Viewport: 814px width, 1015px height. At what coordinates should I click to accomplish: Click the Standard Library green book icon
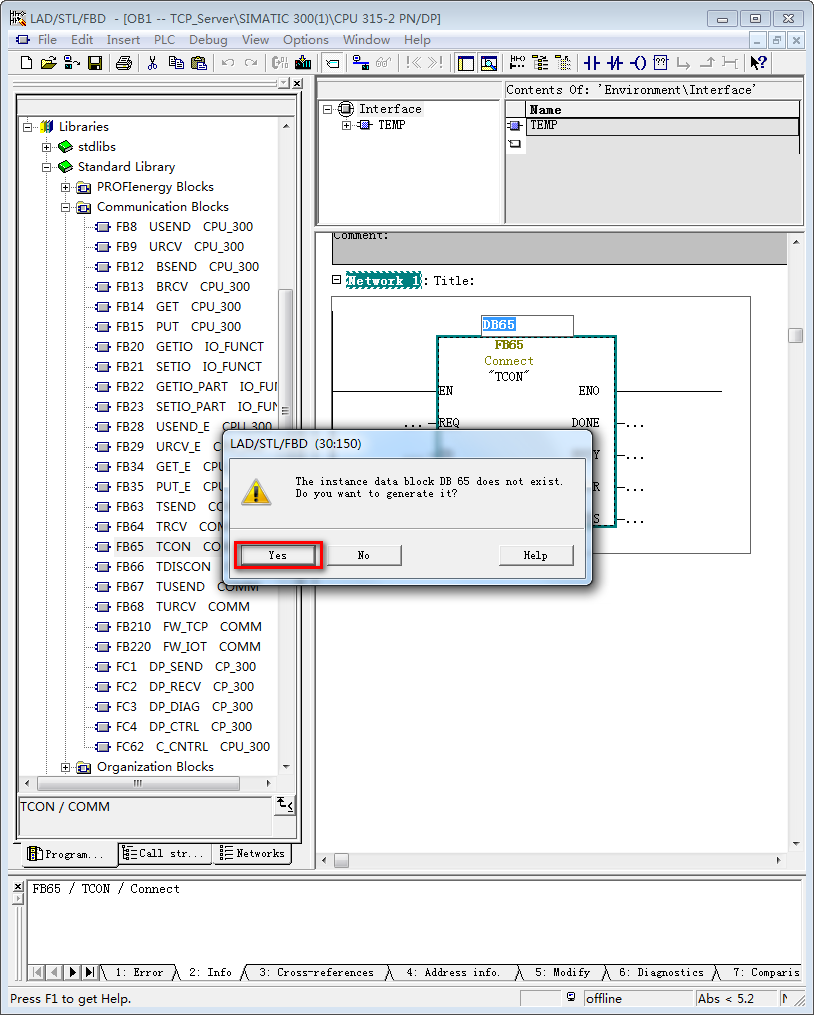pyautogui.click(x=65, y=167)
